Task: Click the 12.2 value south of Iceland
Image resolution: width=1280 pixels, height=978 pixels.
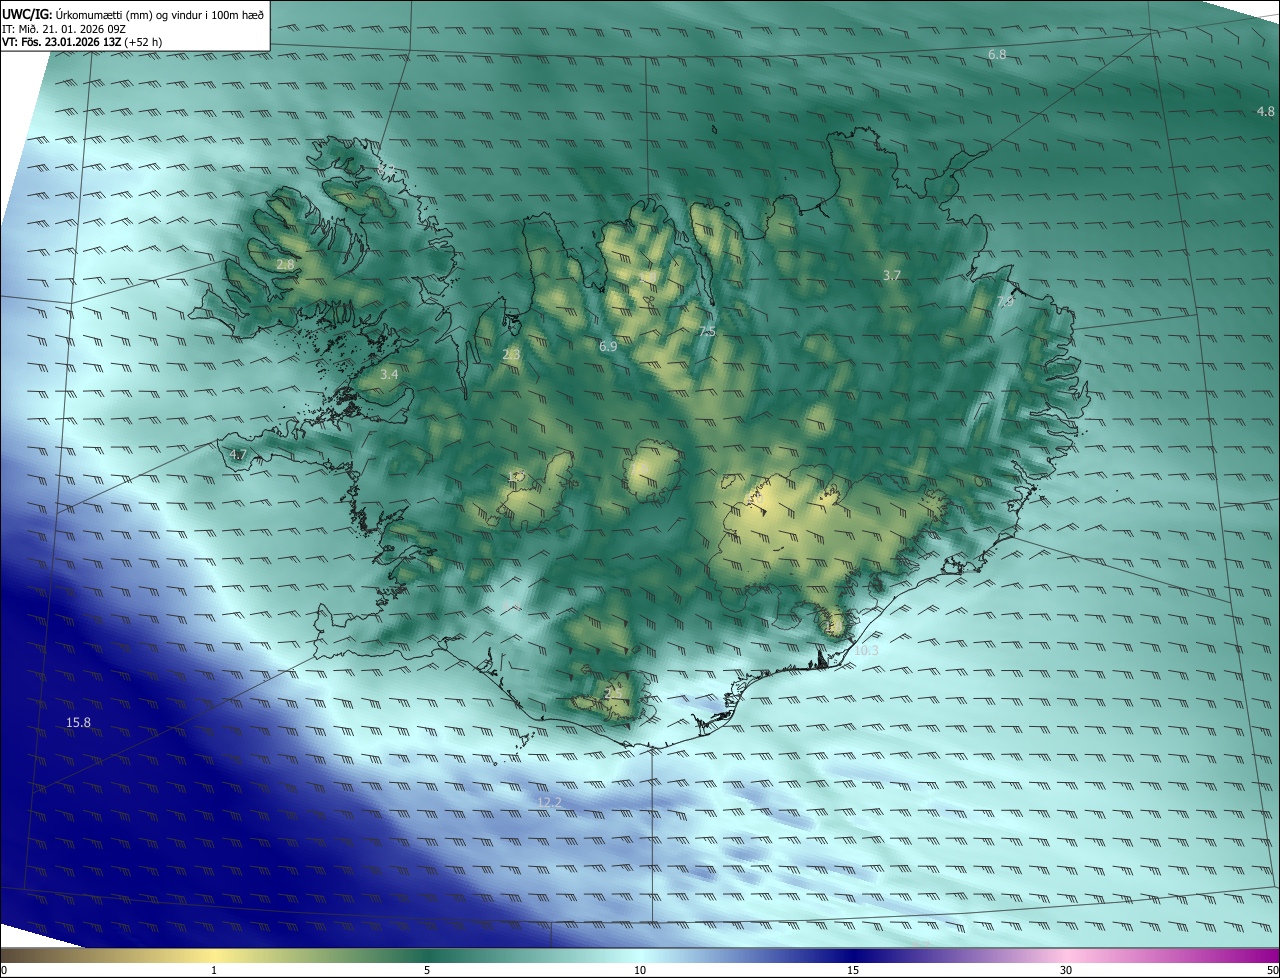Action: [x=549, y=802]
